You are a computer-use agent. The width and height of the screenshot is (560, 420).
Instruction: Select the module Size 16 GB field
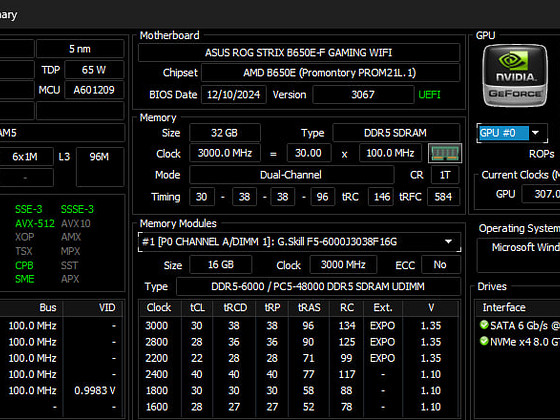tap(220, 265)
